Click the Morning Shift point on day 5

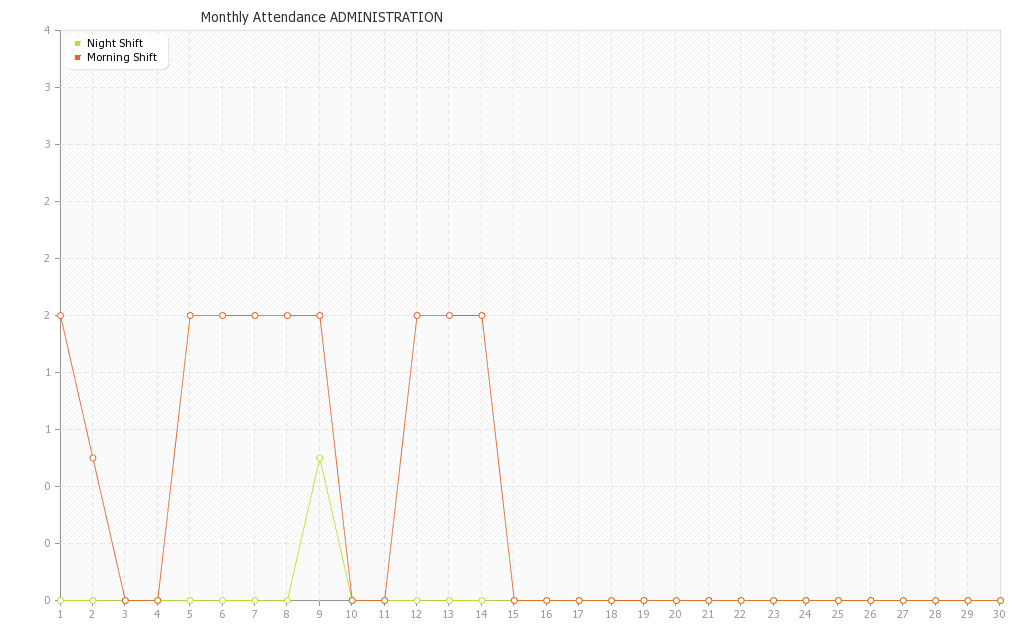pyautogui.click(x=190, y=315)
